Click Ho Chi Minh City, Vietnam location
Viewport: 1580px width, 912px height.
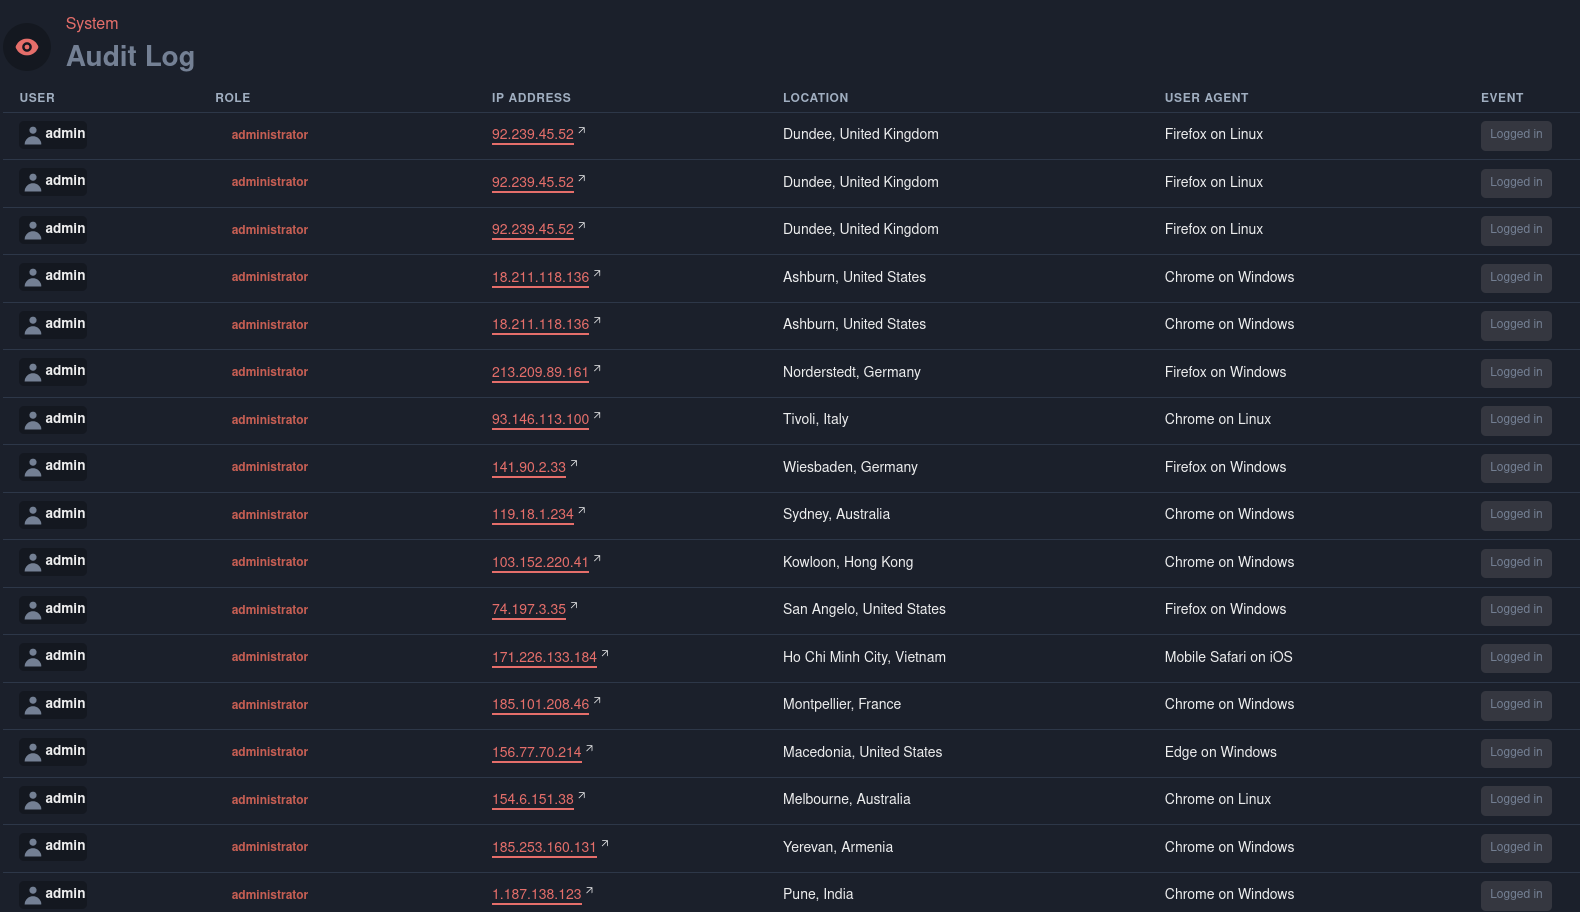point(864,657)
